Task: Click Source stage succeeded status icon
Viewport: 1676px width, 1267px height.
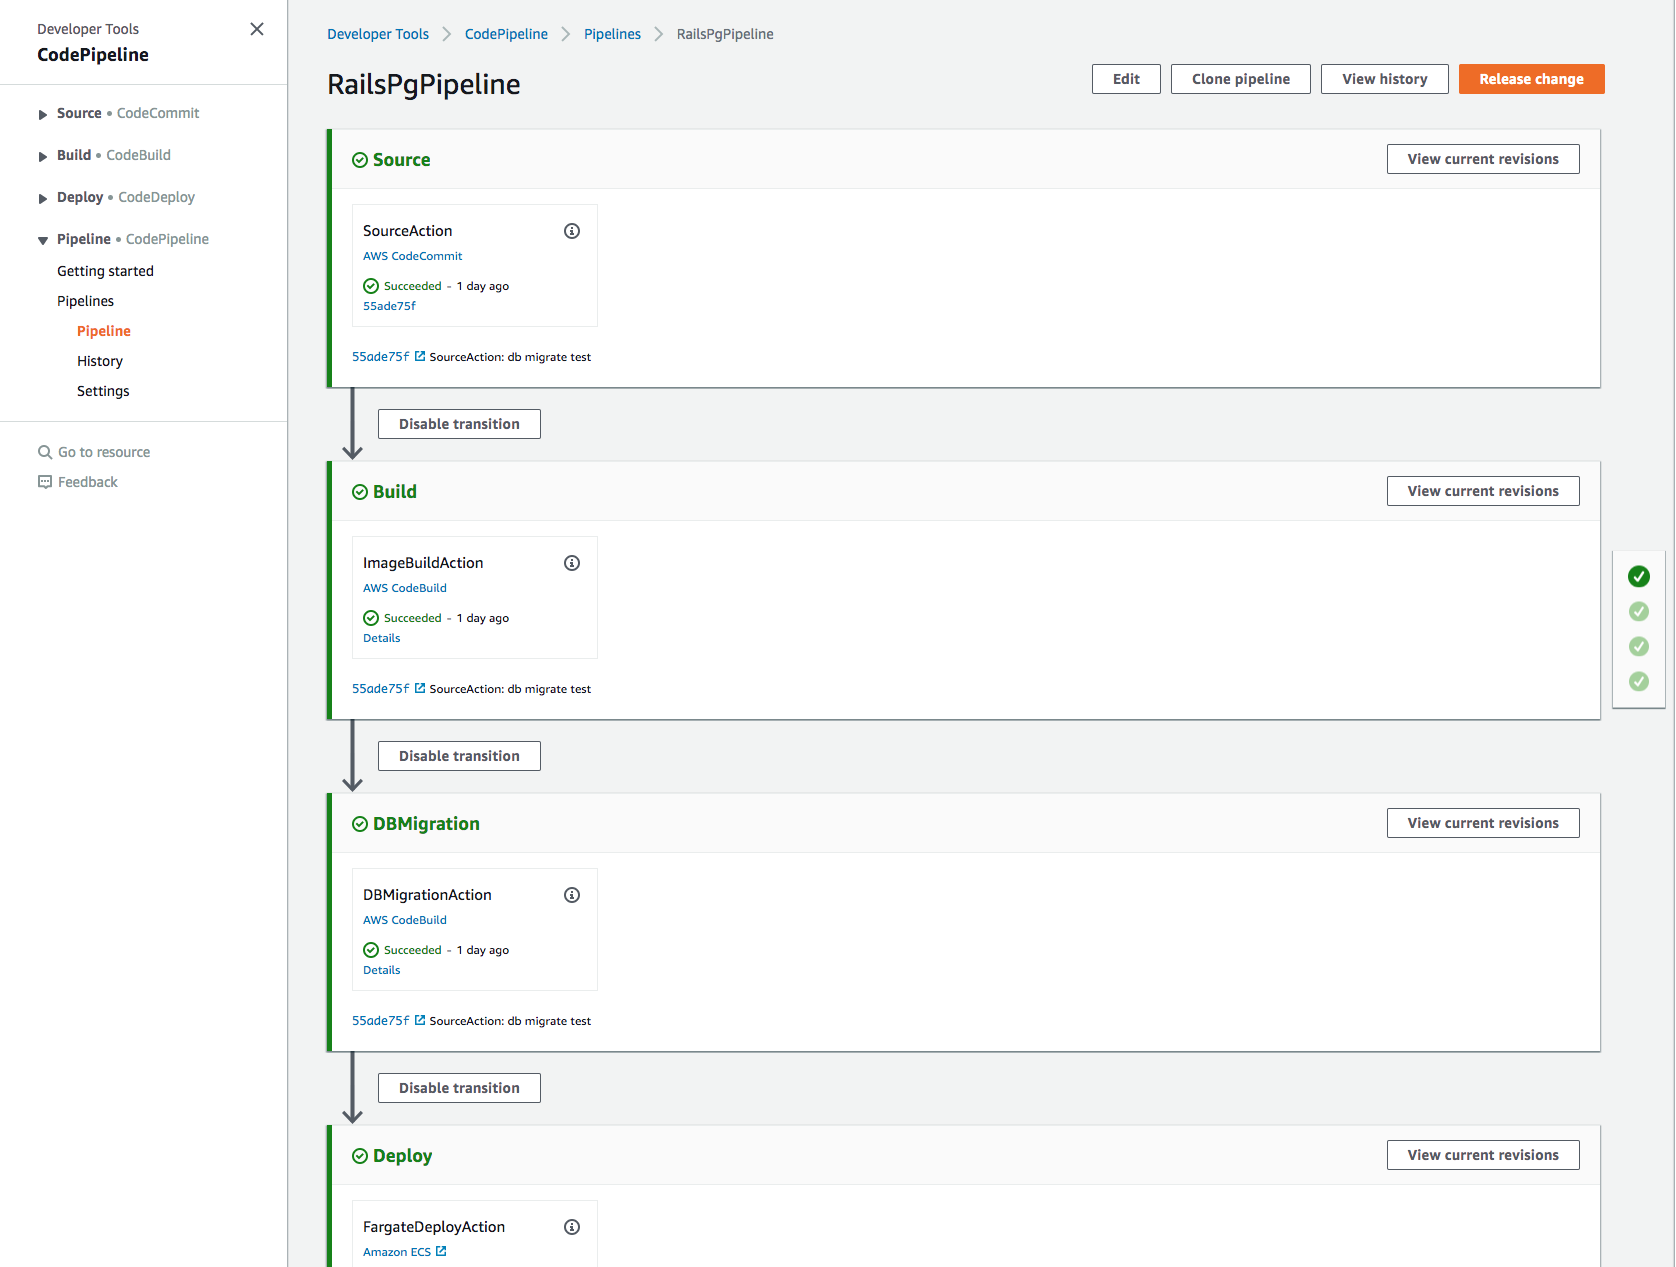Action: (360, 160)
